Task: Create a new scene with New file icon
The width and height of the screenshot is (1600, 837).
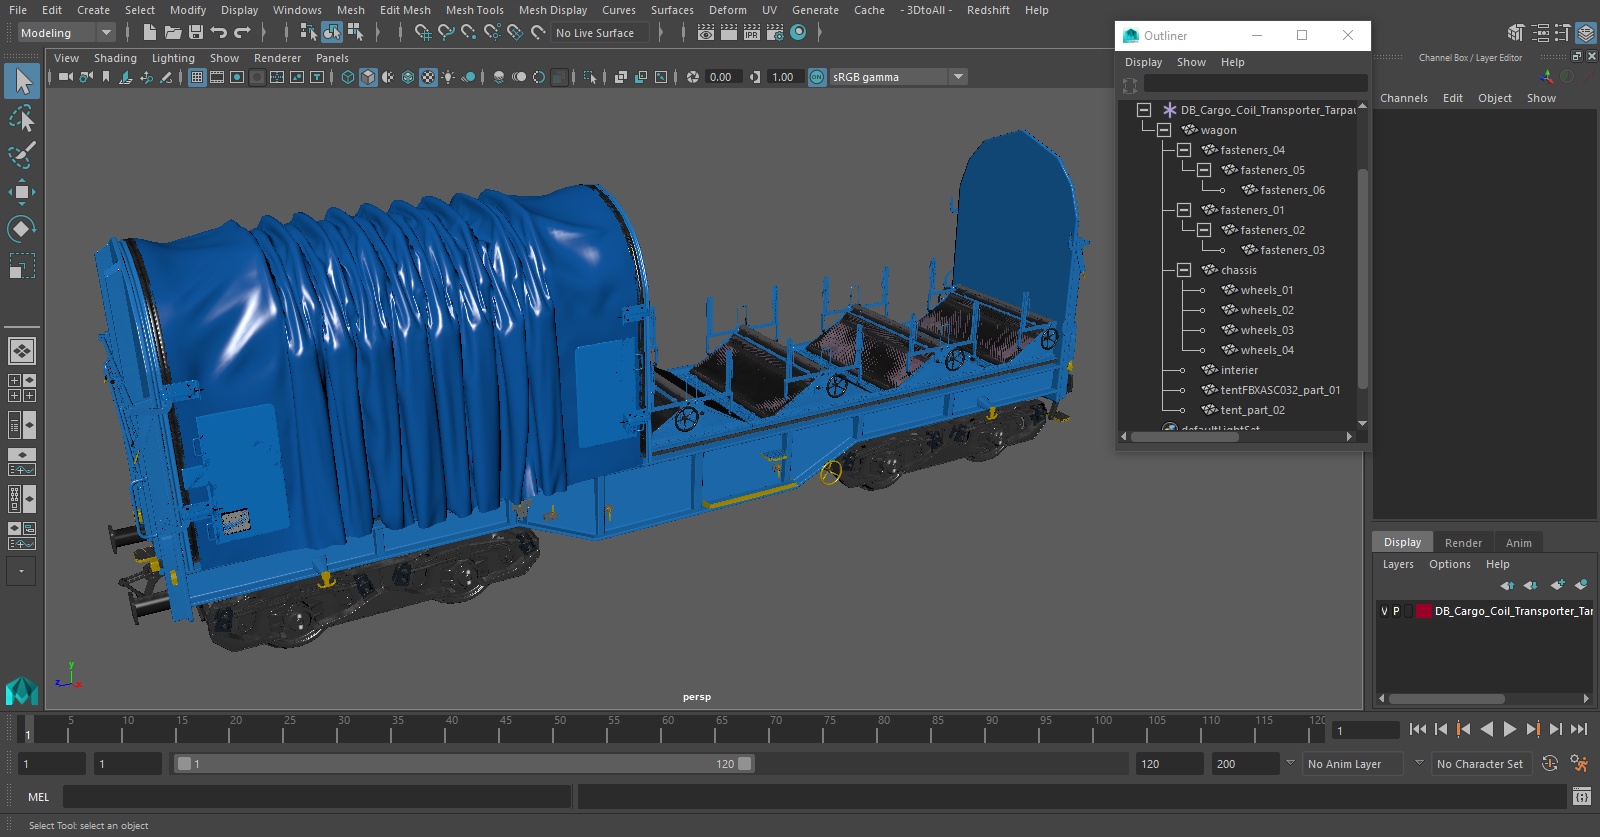Action: pyautogui.click(x=149, y=33)
